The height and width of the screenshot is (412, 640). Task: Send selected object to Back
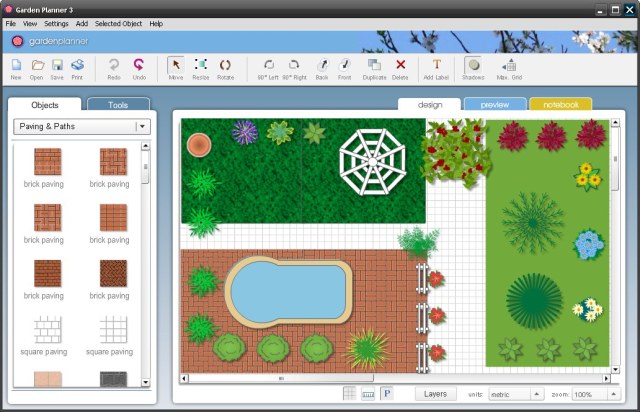(x=322, y=68)
